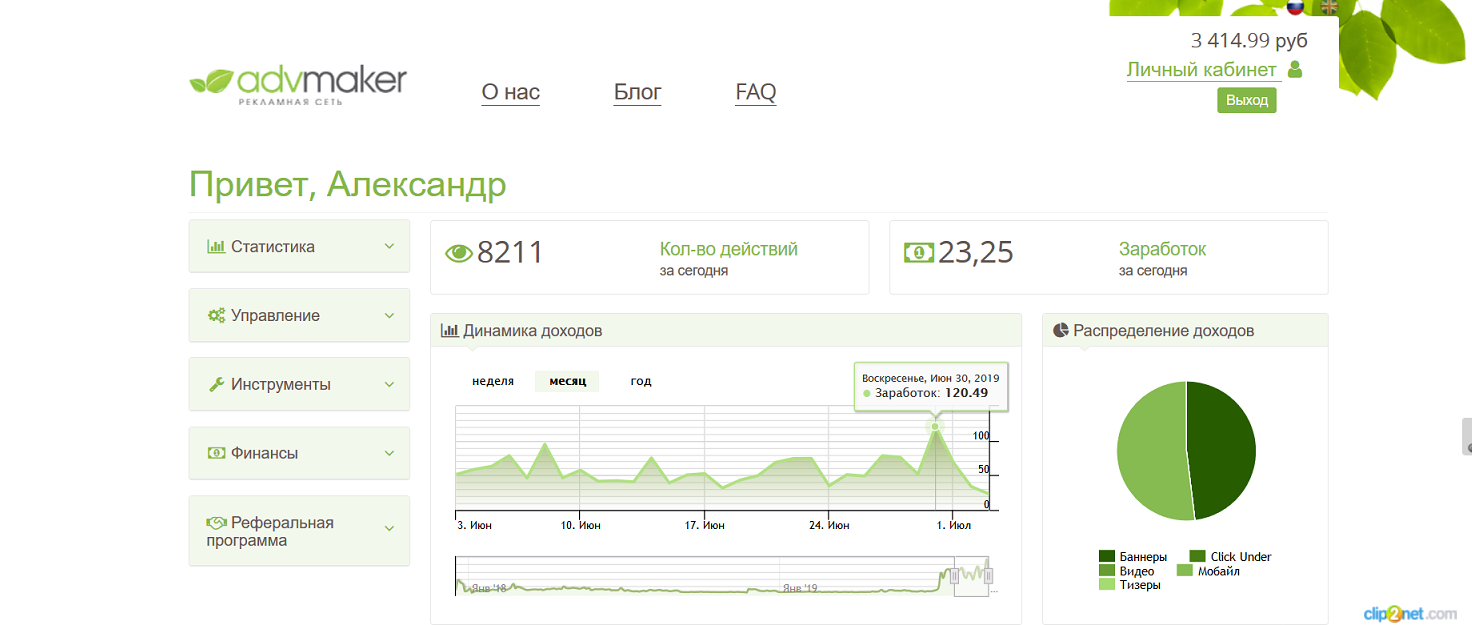This screenshot has height=625, width=1472.
Task: Open the Инструменты menu section
Action: point(299,384)
